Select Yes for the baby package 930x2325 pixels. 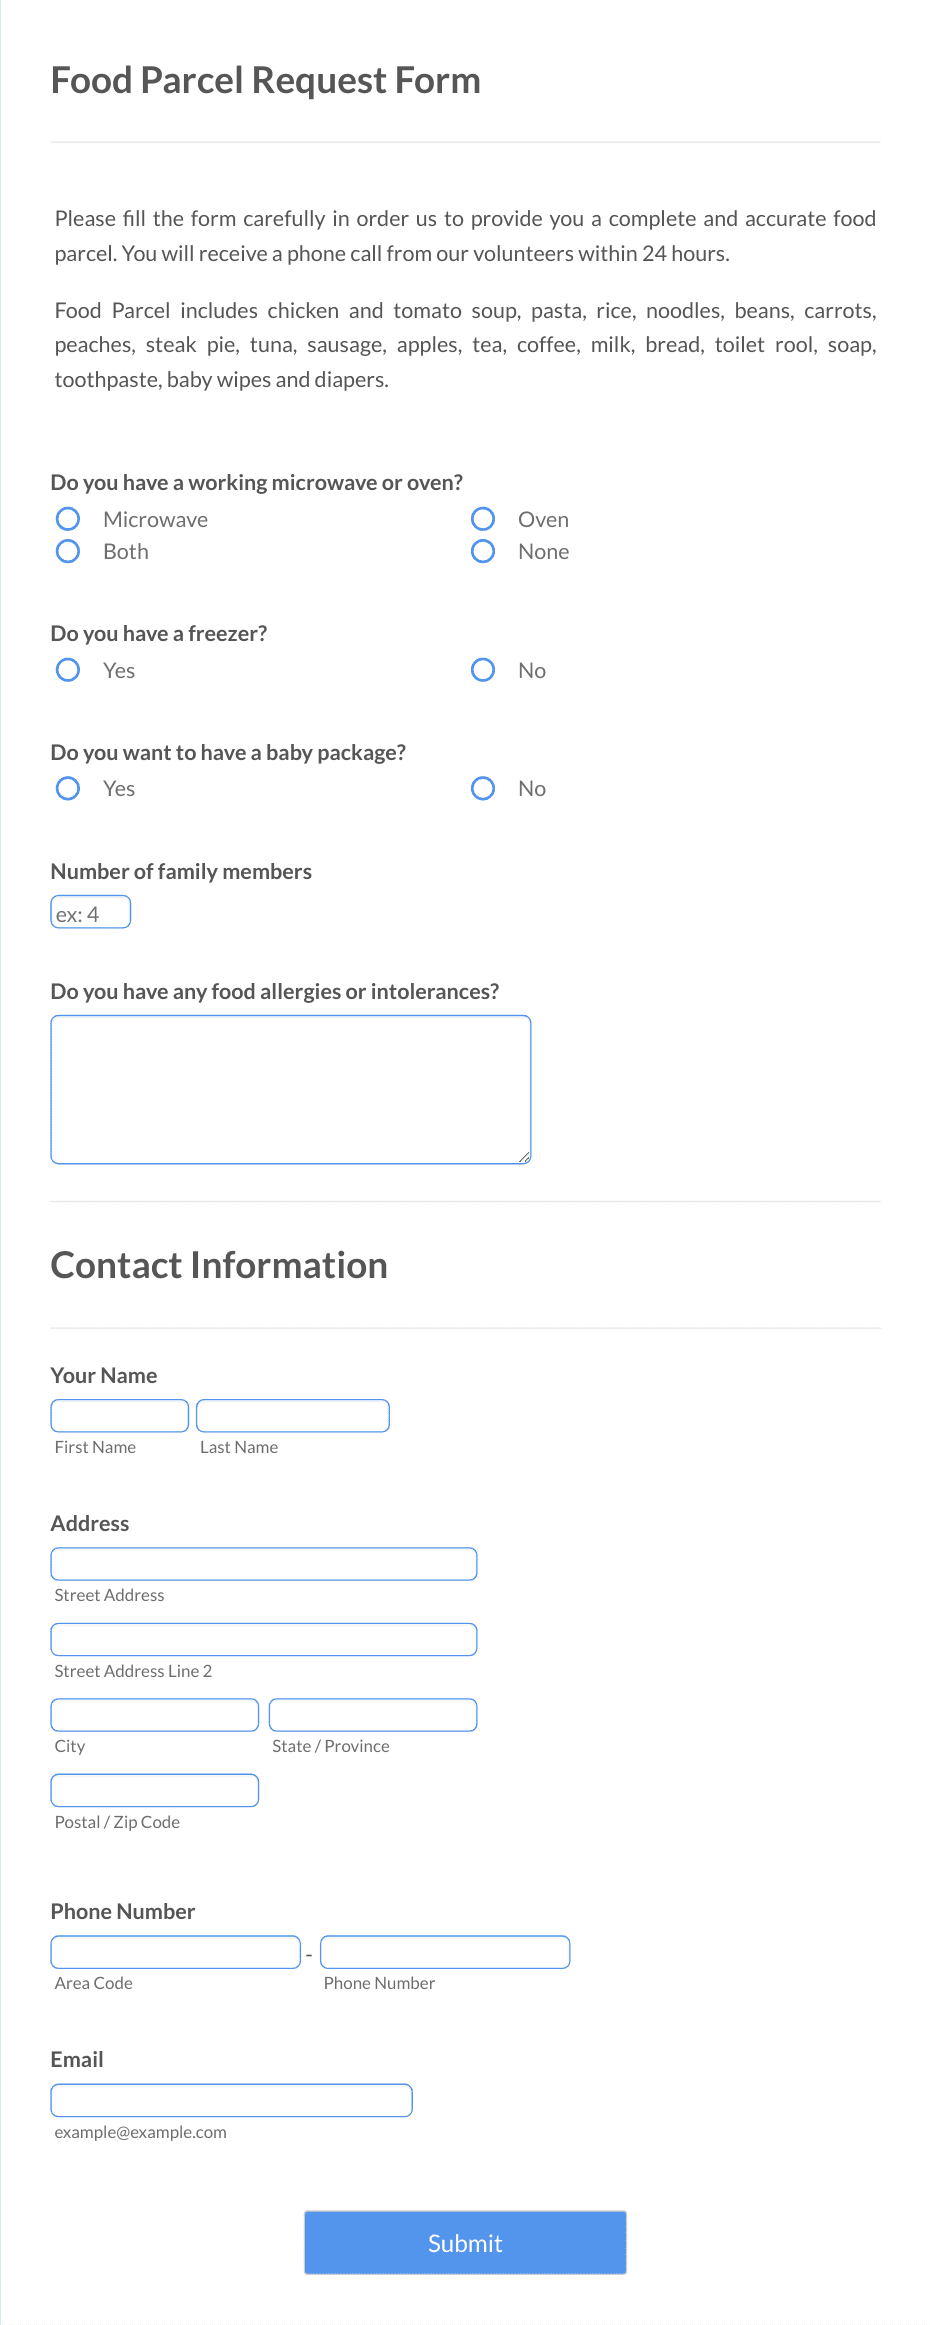pos(67,788)
